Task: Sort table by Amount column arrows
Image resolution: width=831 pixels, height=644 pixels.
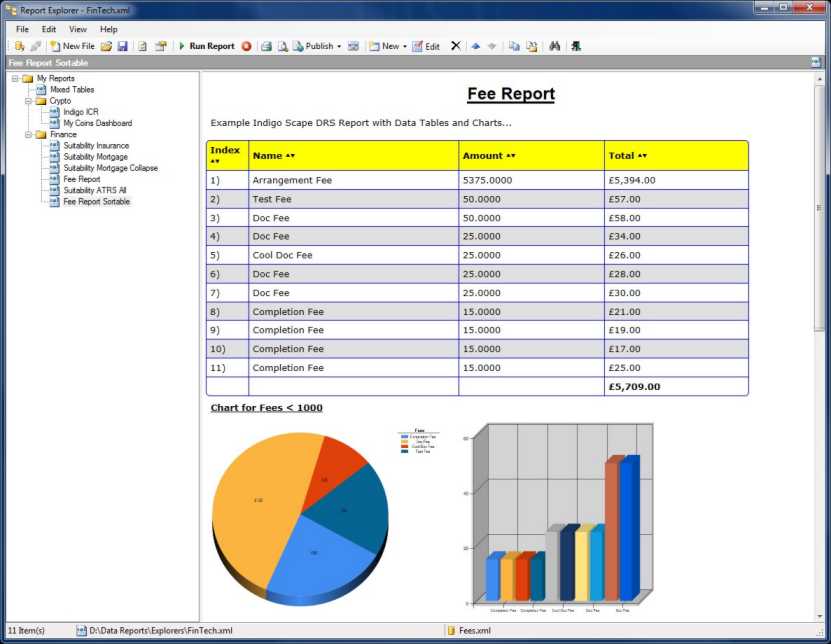Action: click(511, 156)
